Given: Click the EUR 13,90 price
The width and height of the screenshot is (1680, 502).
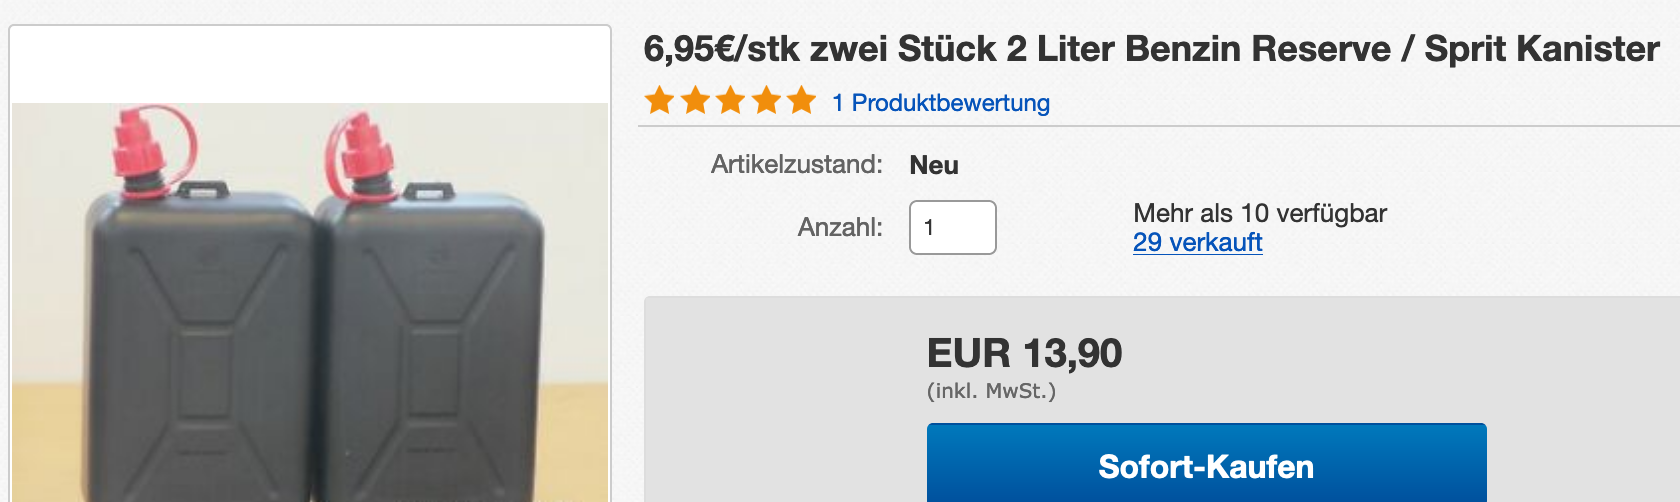Looking at the screenshot, I should (x=1024, y=353).
